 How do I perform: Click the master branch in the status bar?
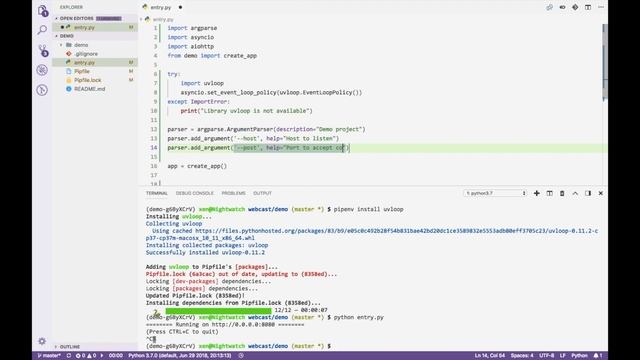pos(49,356)
